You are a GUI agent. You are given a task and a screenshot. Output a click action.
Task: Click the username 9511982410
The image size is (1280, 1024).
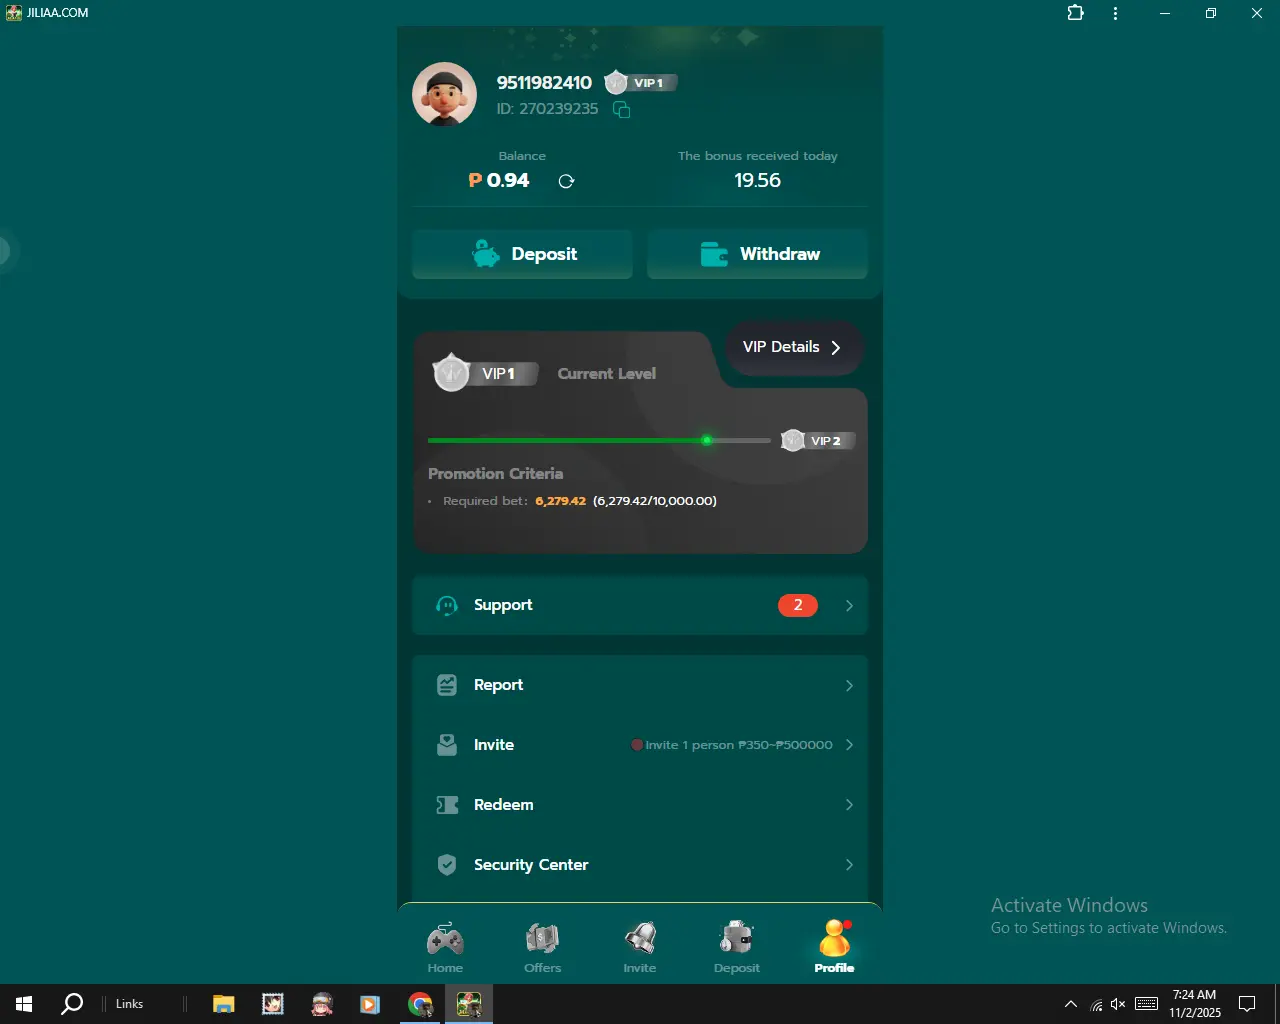click(544, 83)
